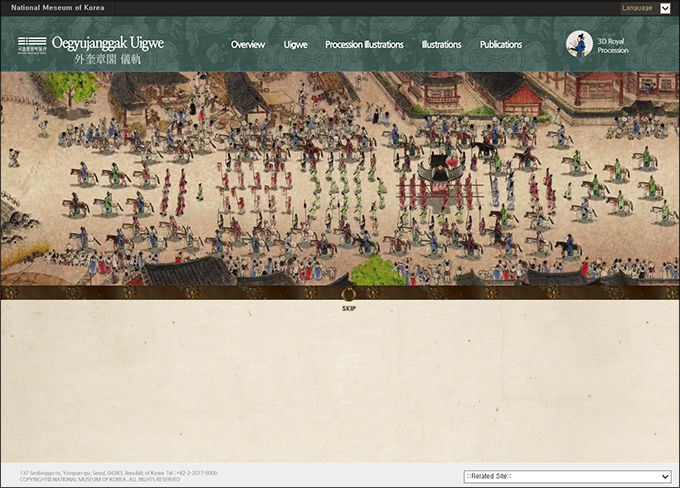Open the Publications menu item
This screenshot has height=488, width=680.
[x=501, y=45]
